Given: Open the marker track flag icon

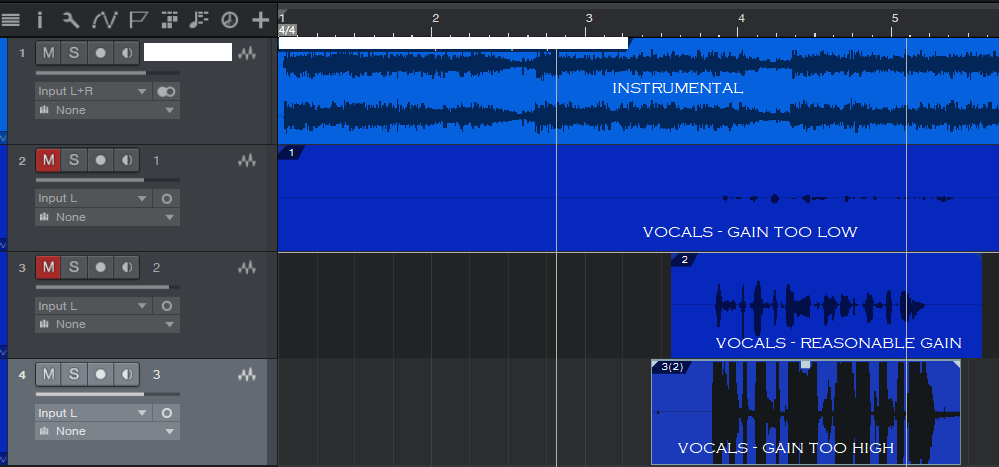Looking at the screenshot, I should point(138,20).
